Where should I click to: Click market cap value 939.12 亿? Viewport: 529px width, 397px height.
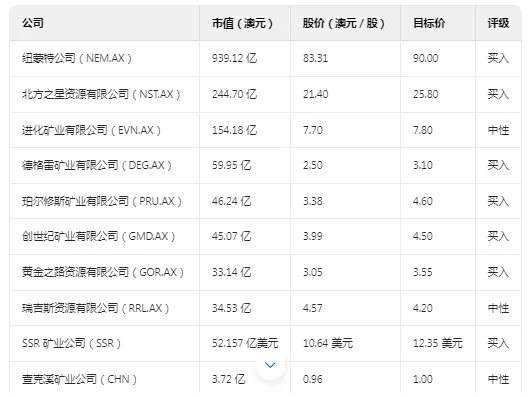point(234,58)
